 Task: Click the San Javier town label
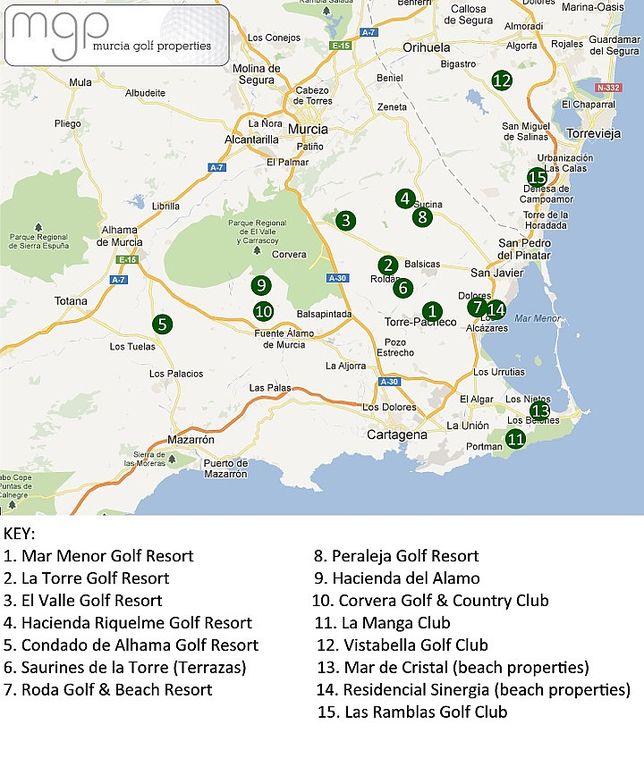click(x=497, y=273)
